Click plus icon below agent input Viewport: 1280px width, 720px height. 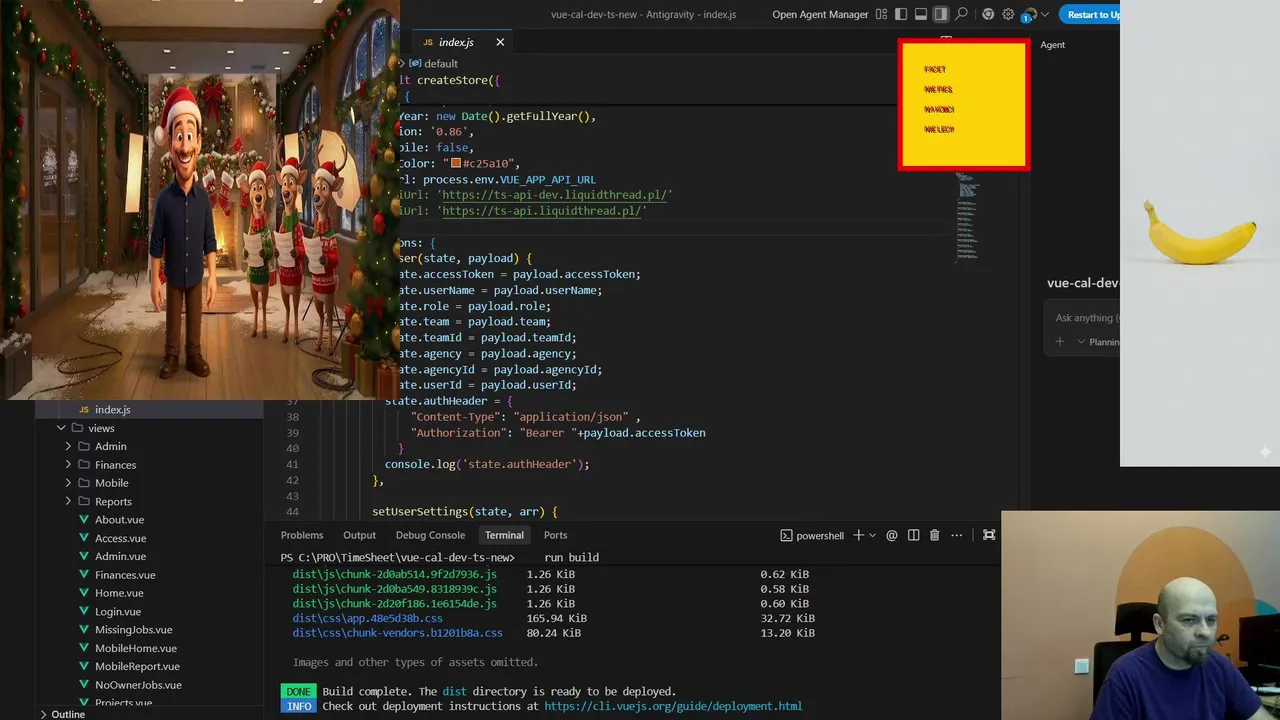[x=1060, y=342]
